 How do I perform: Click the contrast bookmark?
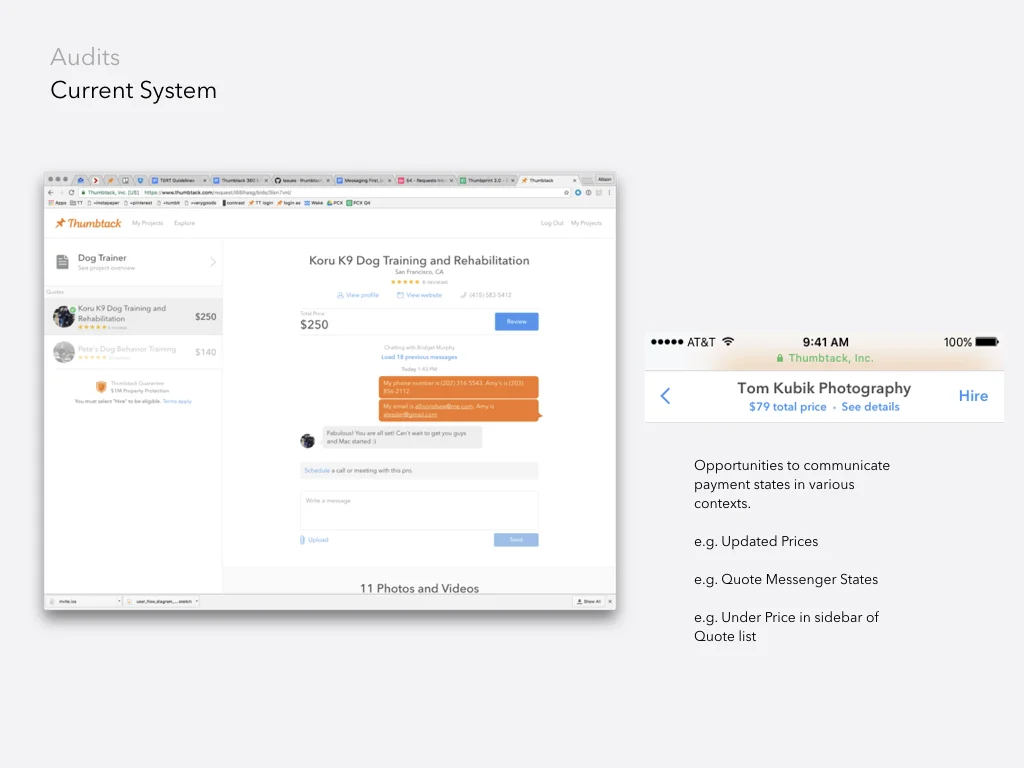coord(234,203)
